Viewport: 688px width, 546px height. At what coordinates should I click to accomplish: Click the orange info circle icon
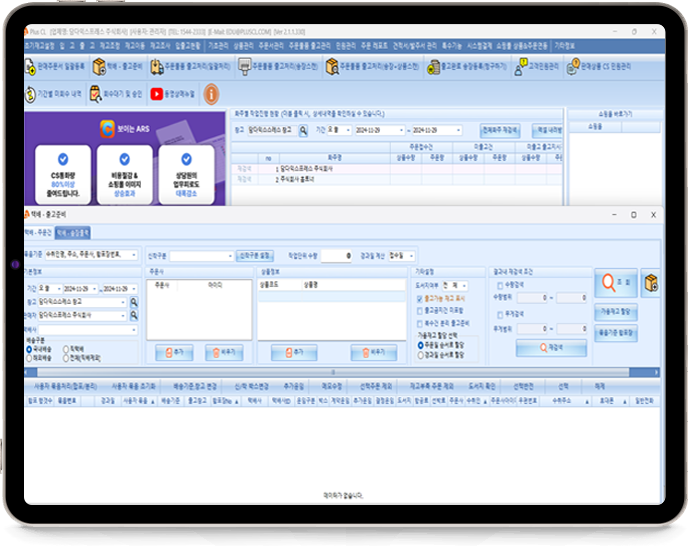coord(211,94)
